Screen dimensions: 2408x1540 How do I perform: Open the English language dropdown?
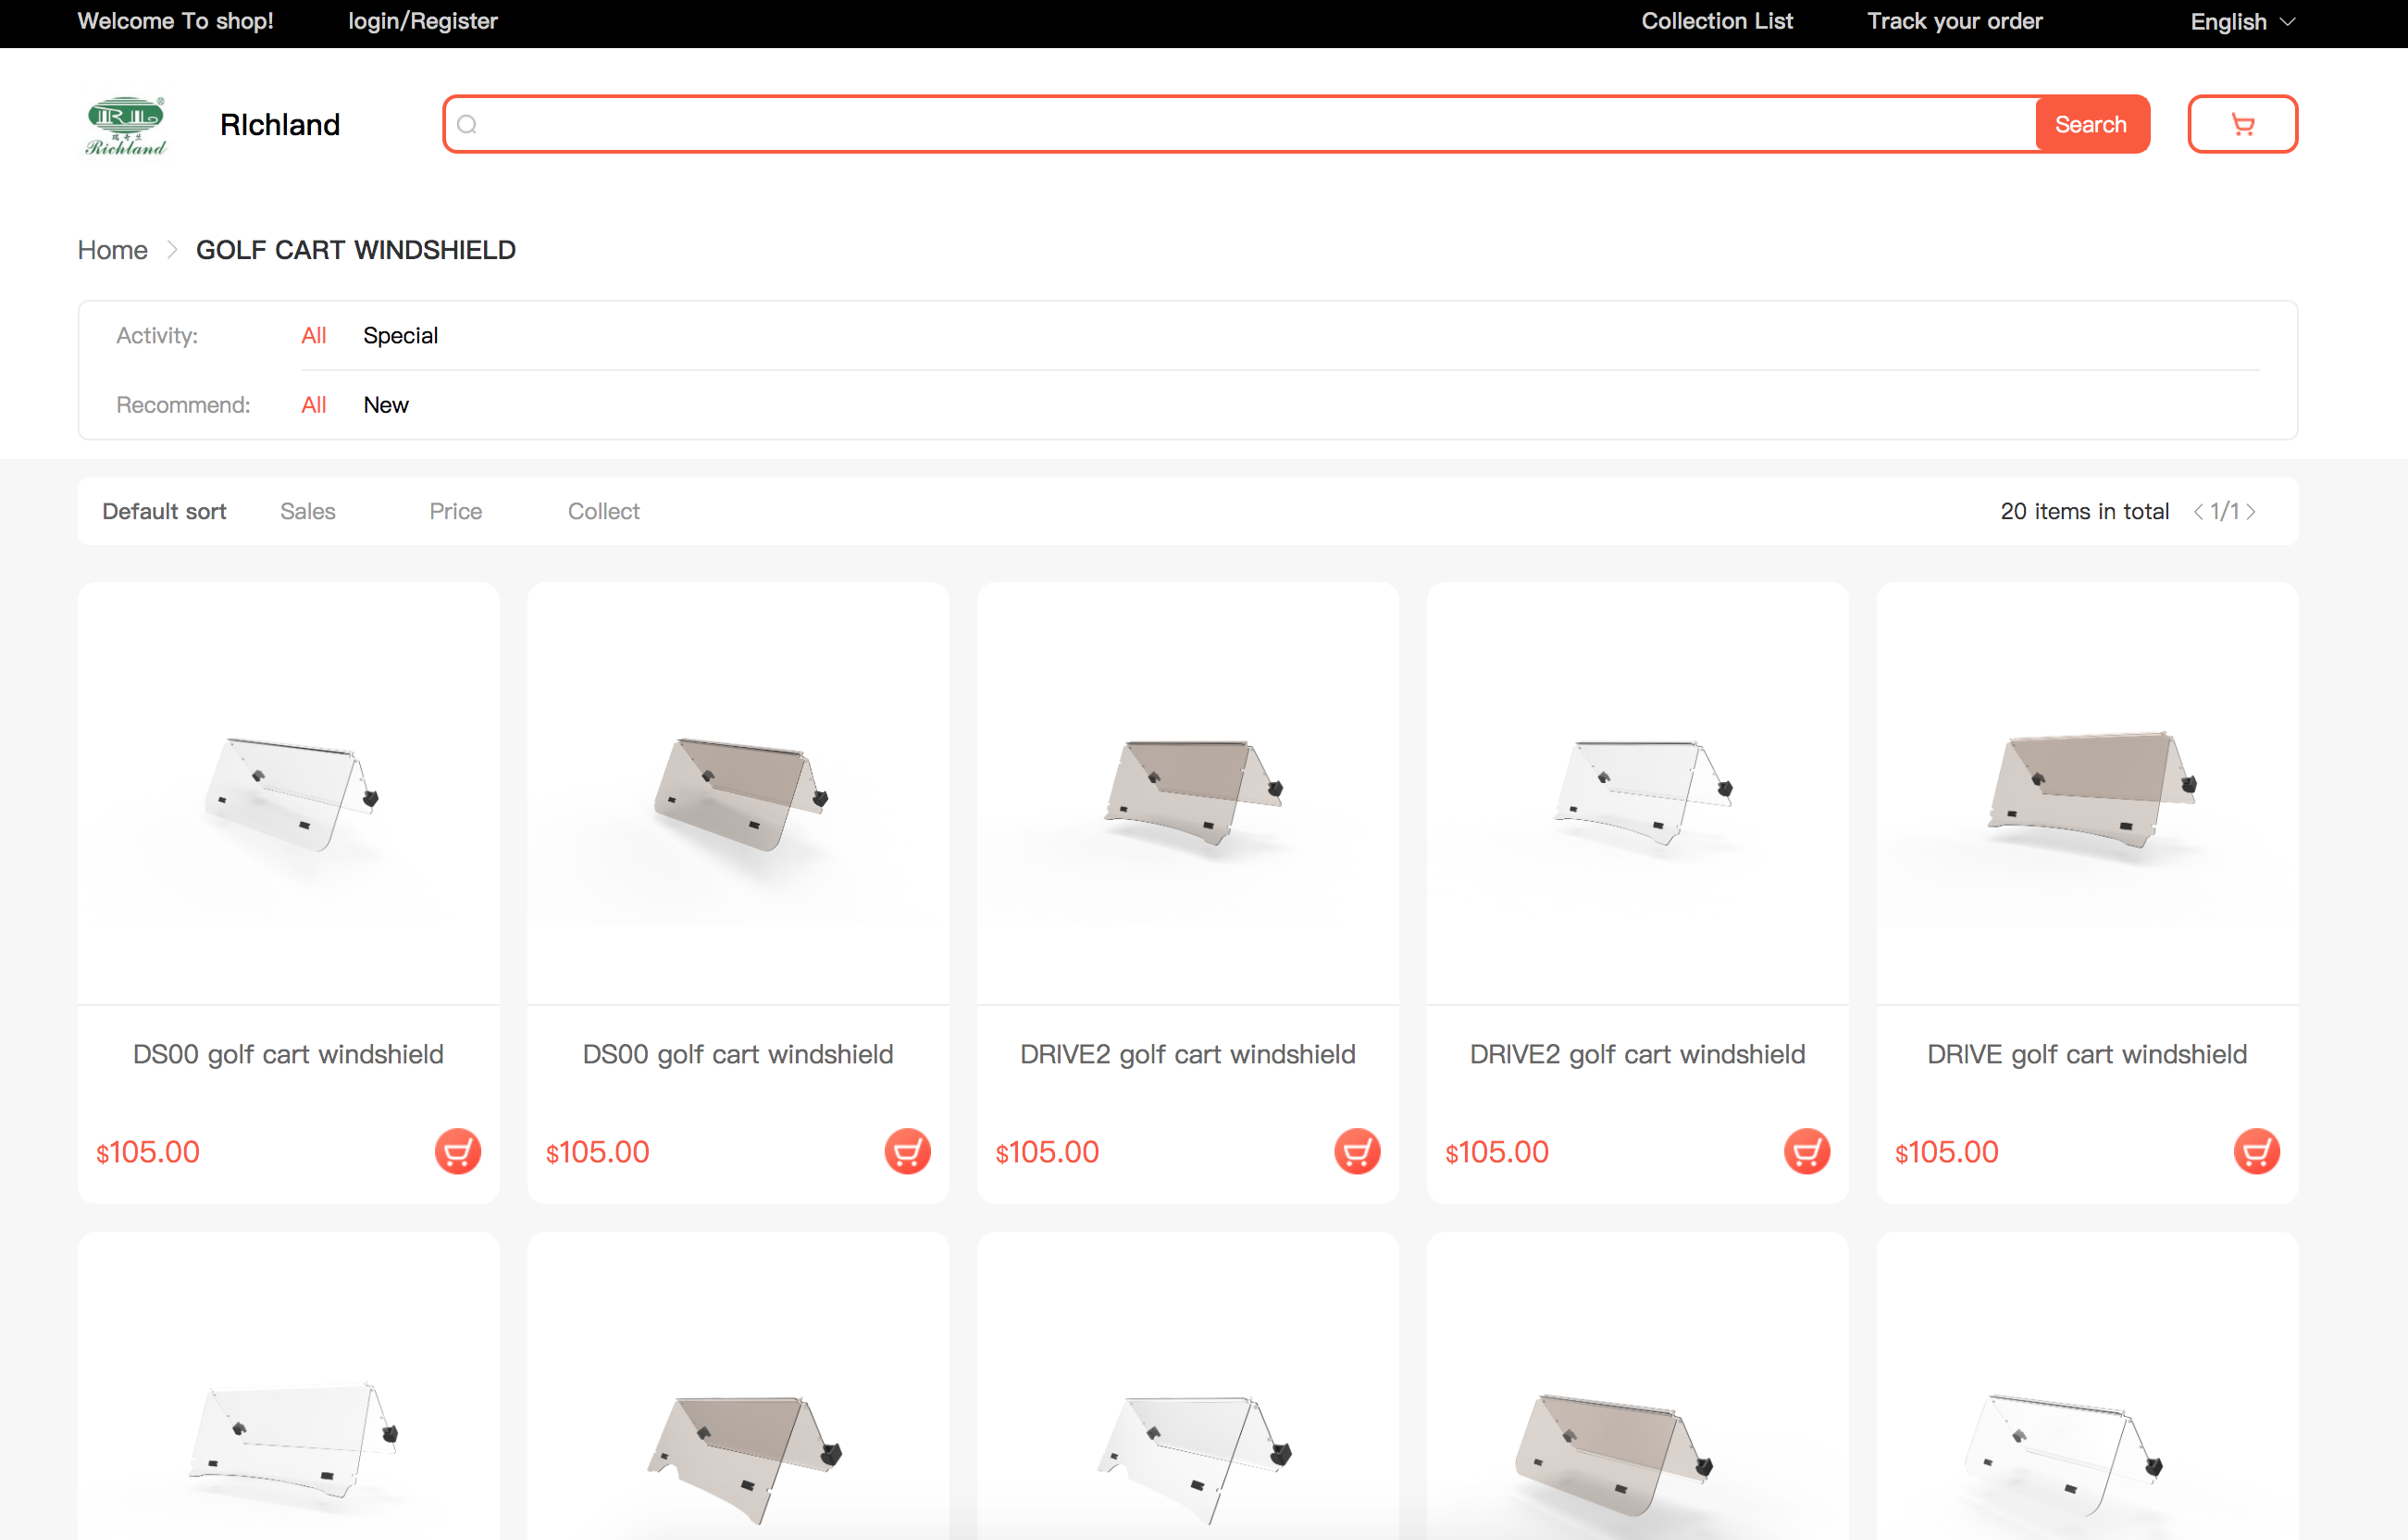2242,21
